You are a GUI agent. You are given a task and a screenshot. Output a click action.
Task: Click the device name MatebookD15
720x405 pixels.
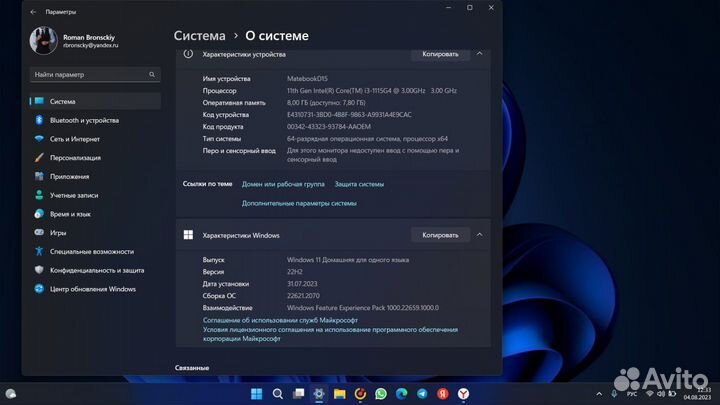307,79
